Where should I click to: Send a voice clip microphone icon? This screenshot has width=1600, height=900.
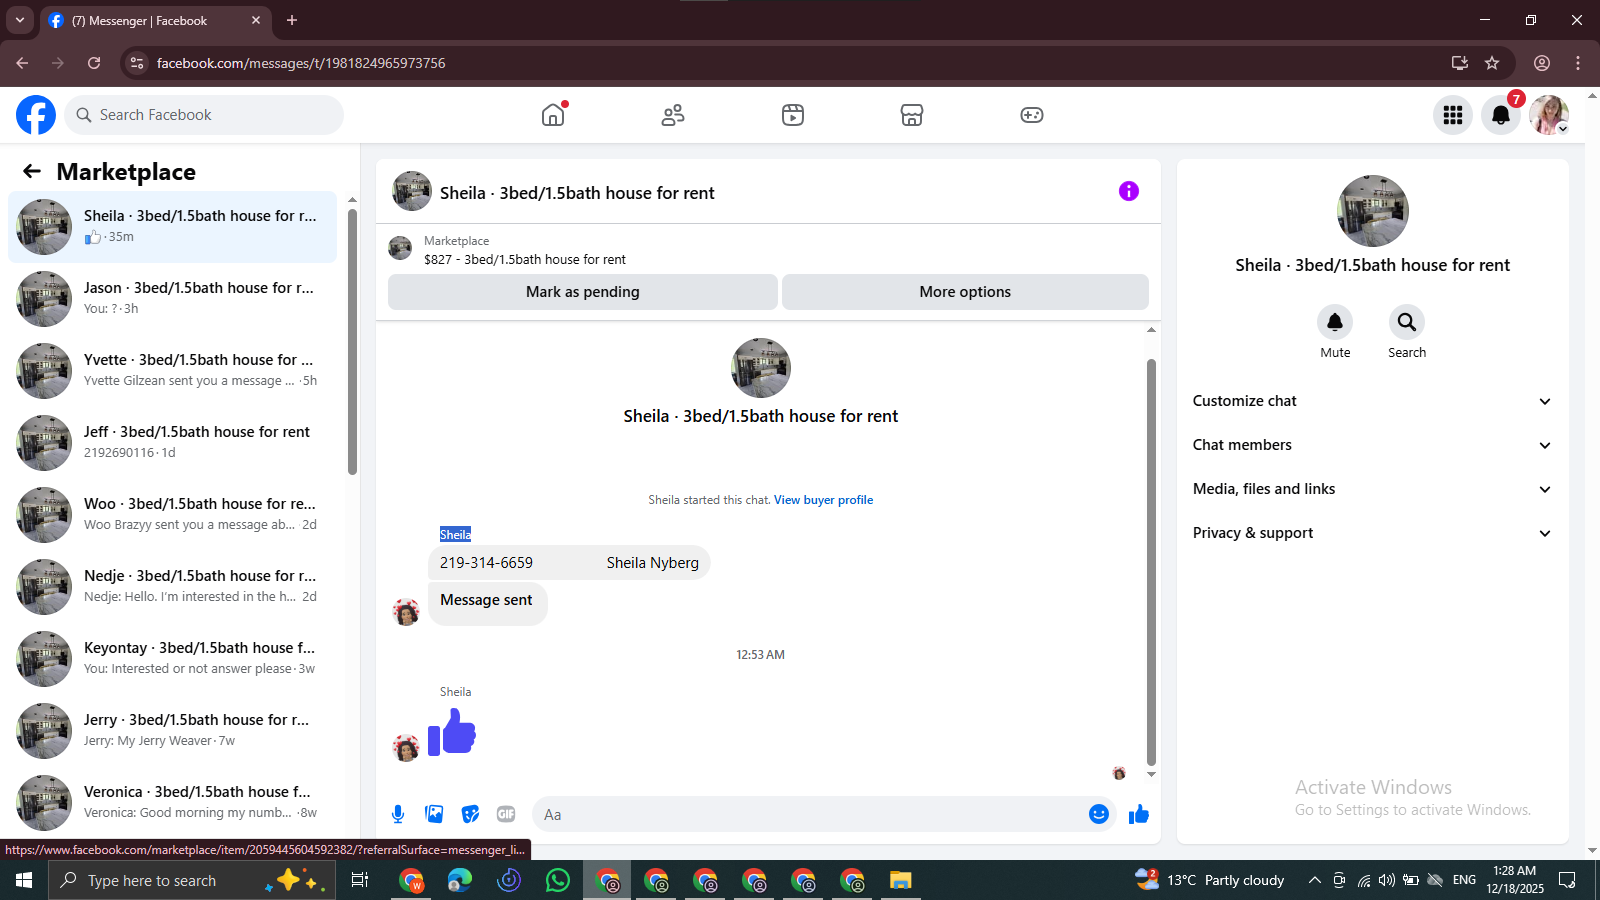tap(398, 814)
